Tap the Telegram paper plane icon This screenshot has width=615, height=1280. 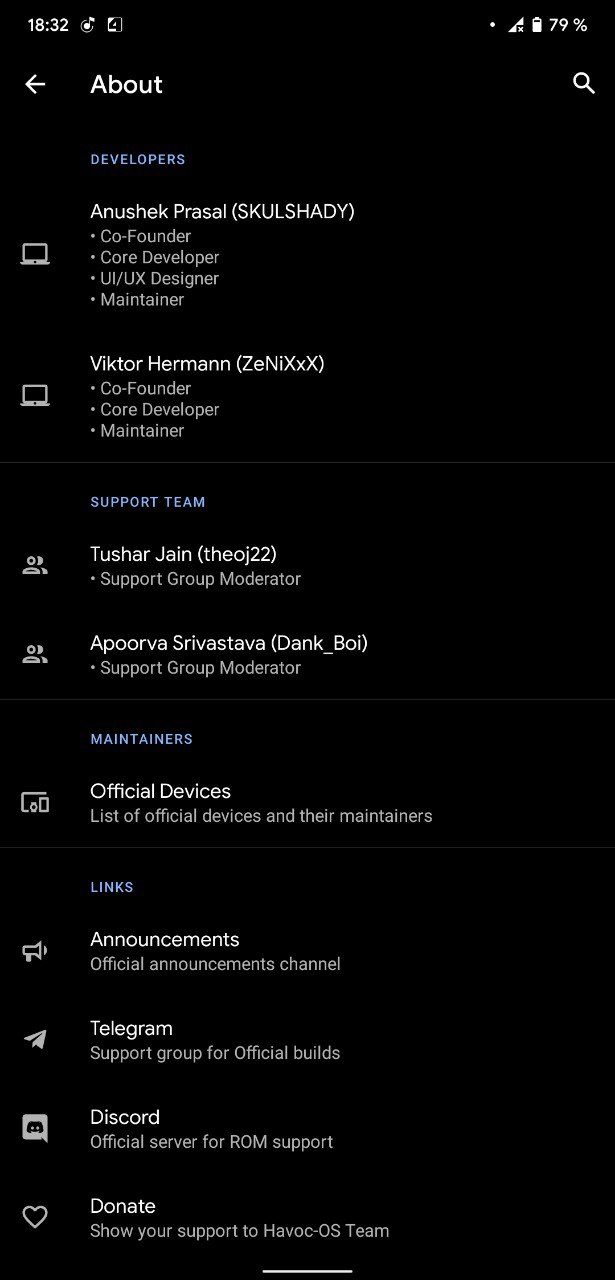[35, 1040]
